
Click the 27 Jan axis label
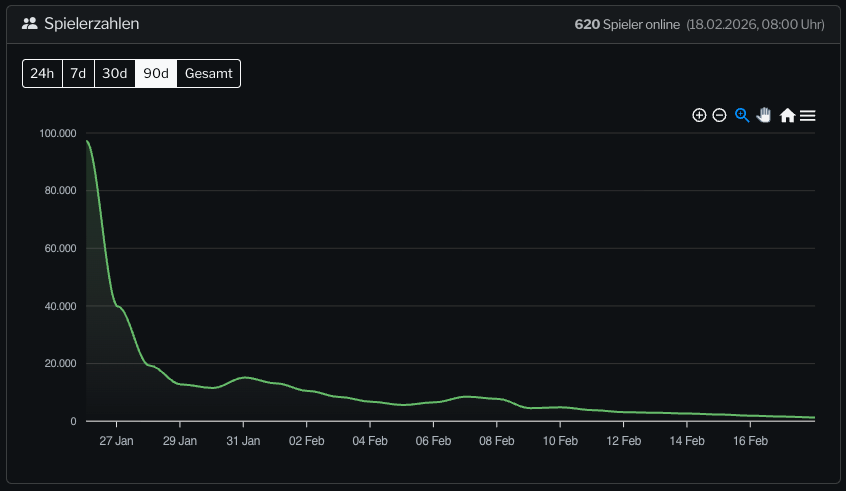[117, 440]
